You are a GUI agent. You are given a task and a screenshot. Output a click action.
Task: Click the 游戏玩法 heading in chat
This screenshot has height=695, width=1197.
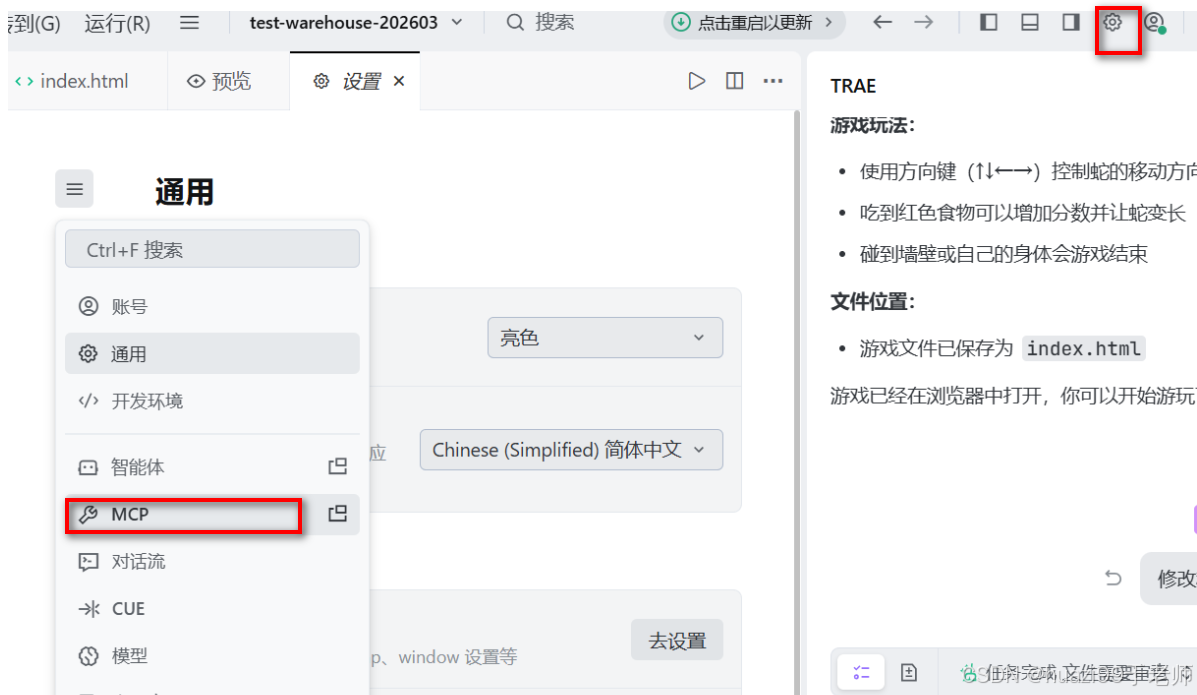[873, 125]
